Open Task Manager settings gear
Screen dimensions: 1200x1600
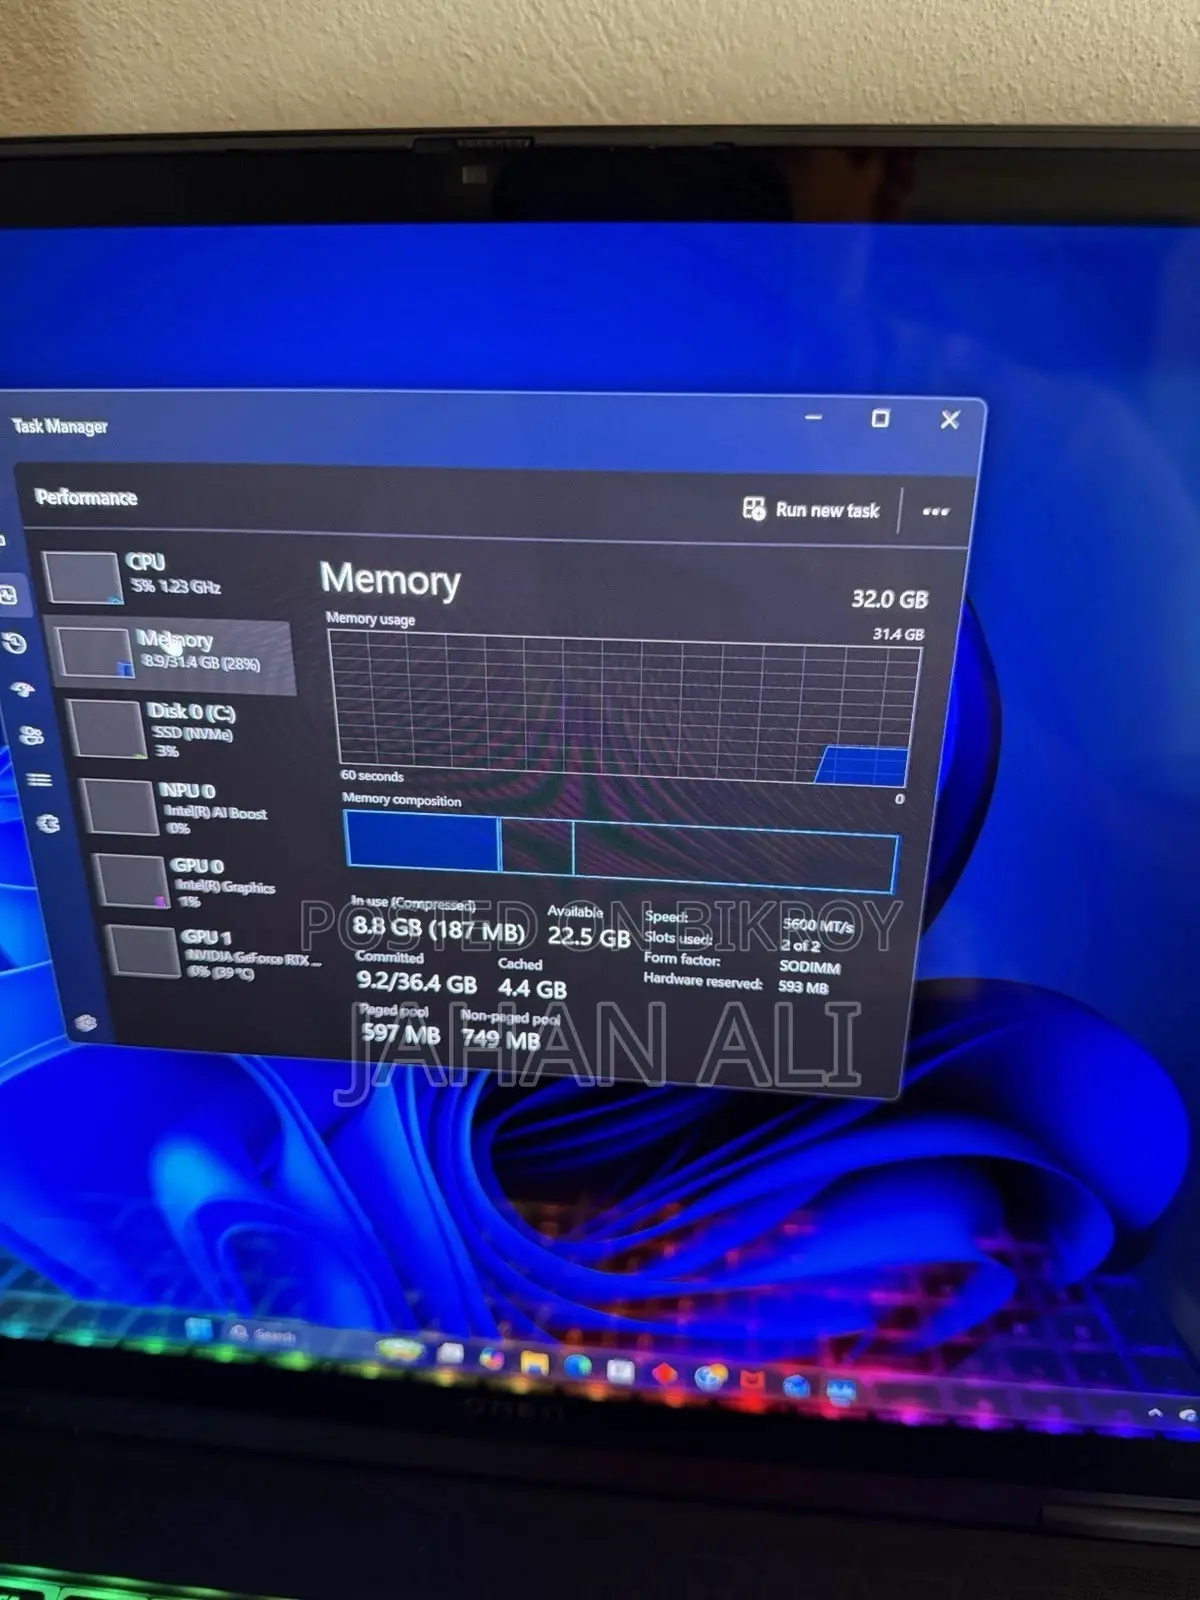86,1022
